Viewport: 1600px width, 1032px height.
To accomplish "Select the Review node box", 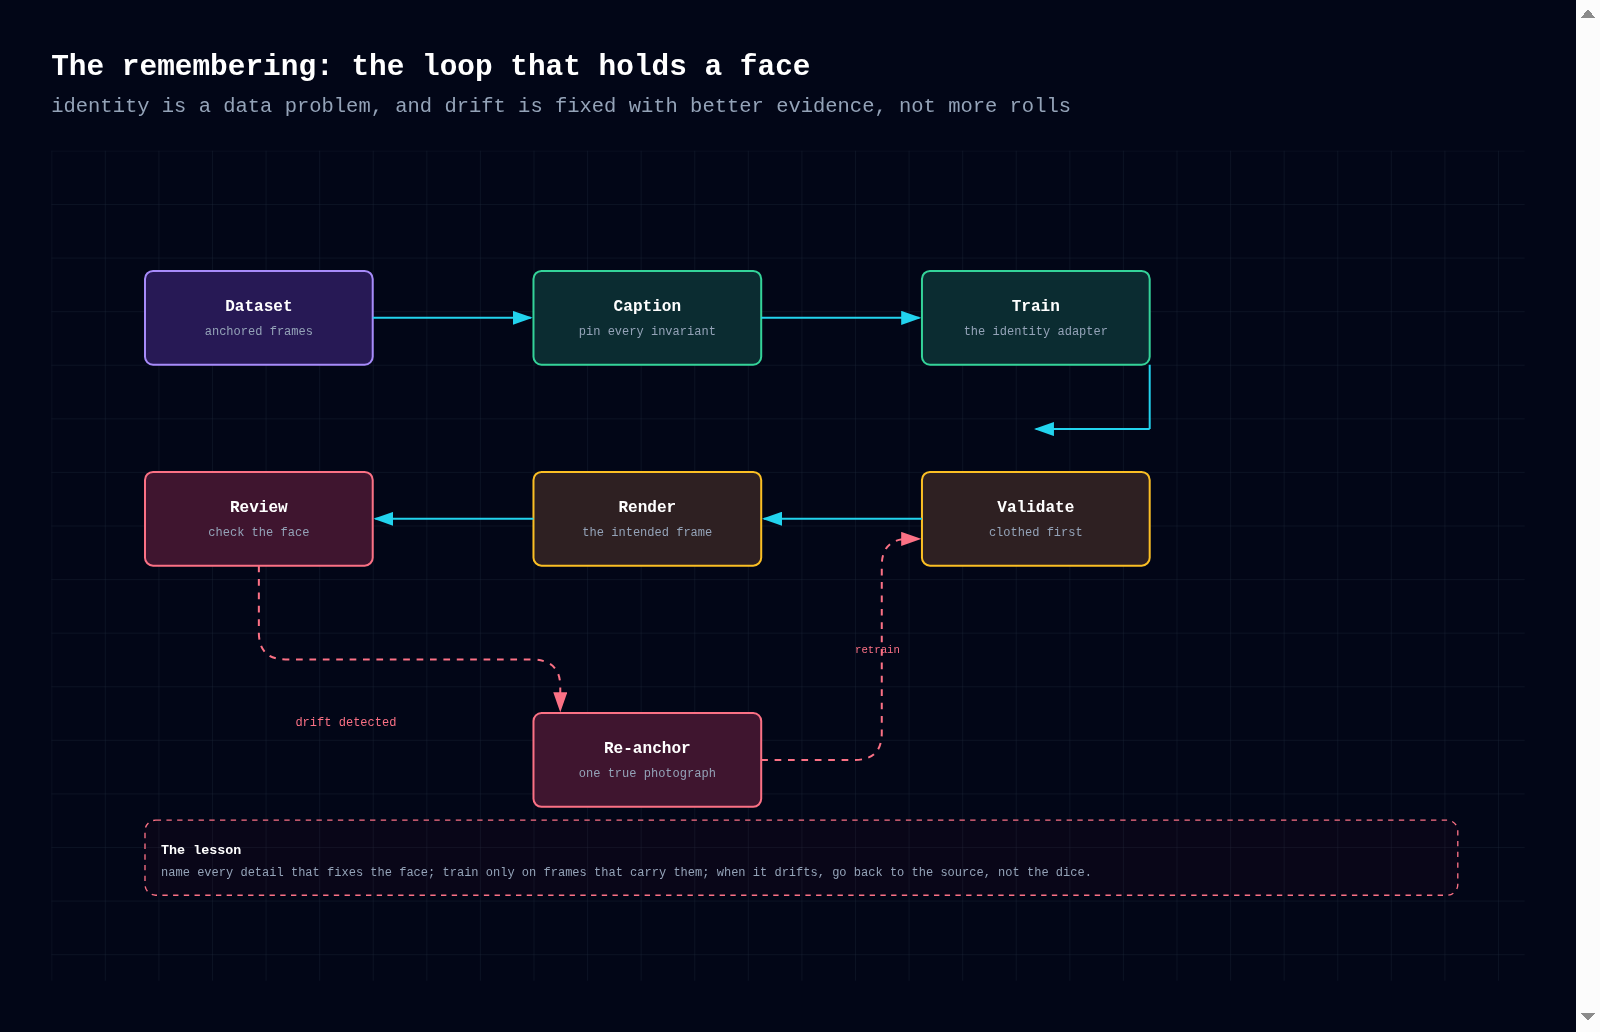I will (x=259, y=519).
